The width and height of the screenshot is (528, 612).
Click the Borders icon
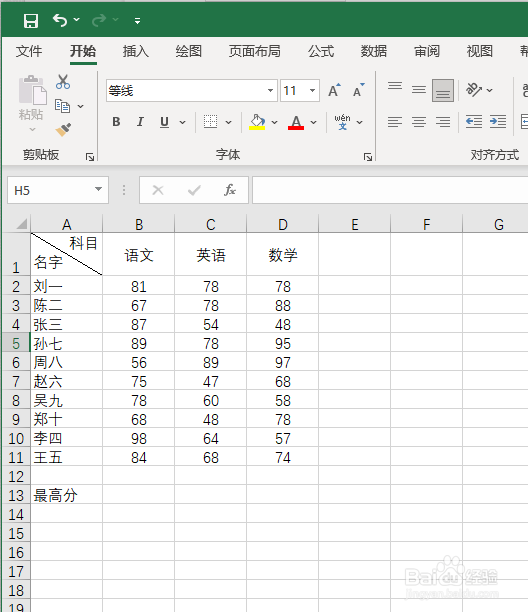(210, 122)
